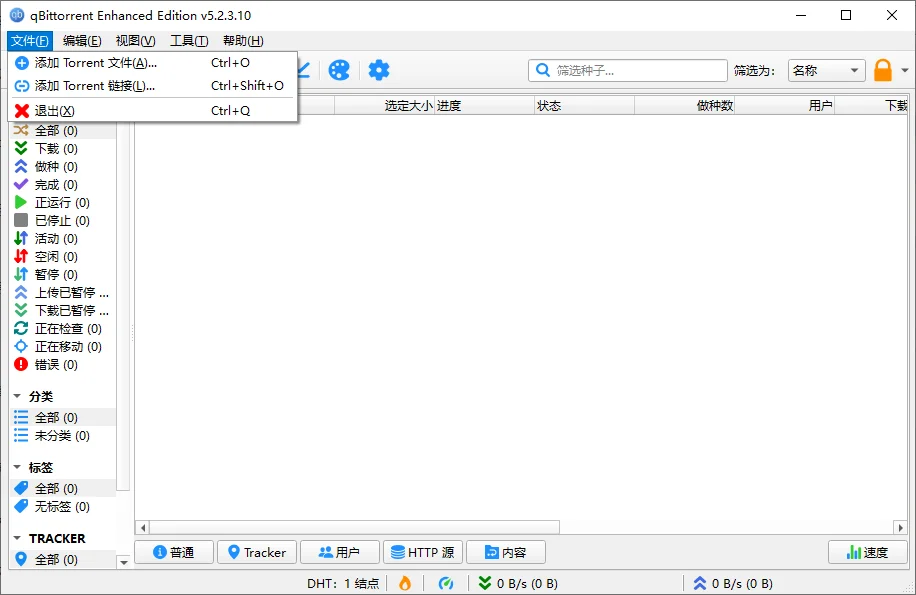Select 全部 (0) under TRACKER
The width and height of the screenshot is (916, 595).
point(63,559)
